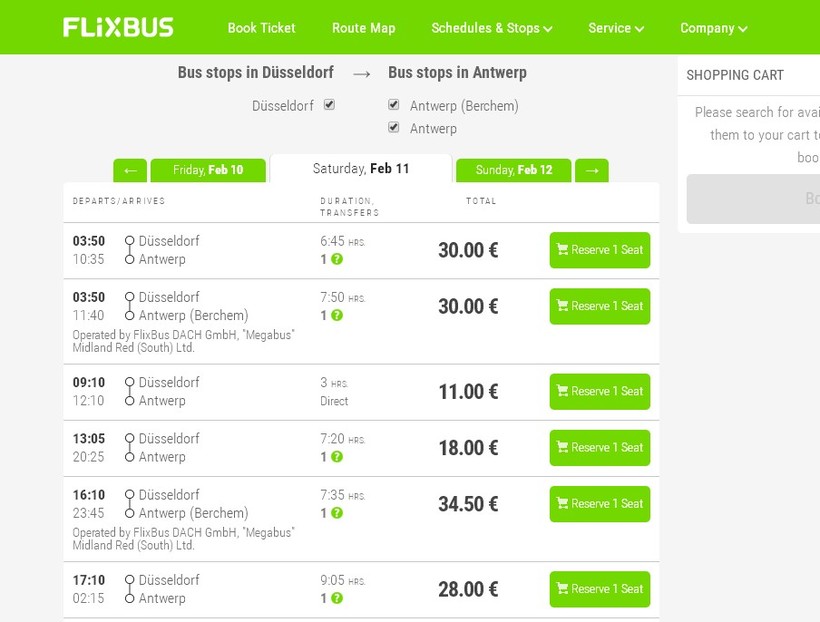Open the Service dropdown menu
The width and height of the screenshot is (820, 622).
coord(615,28)
